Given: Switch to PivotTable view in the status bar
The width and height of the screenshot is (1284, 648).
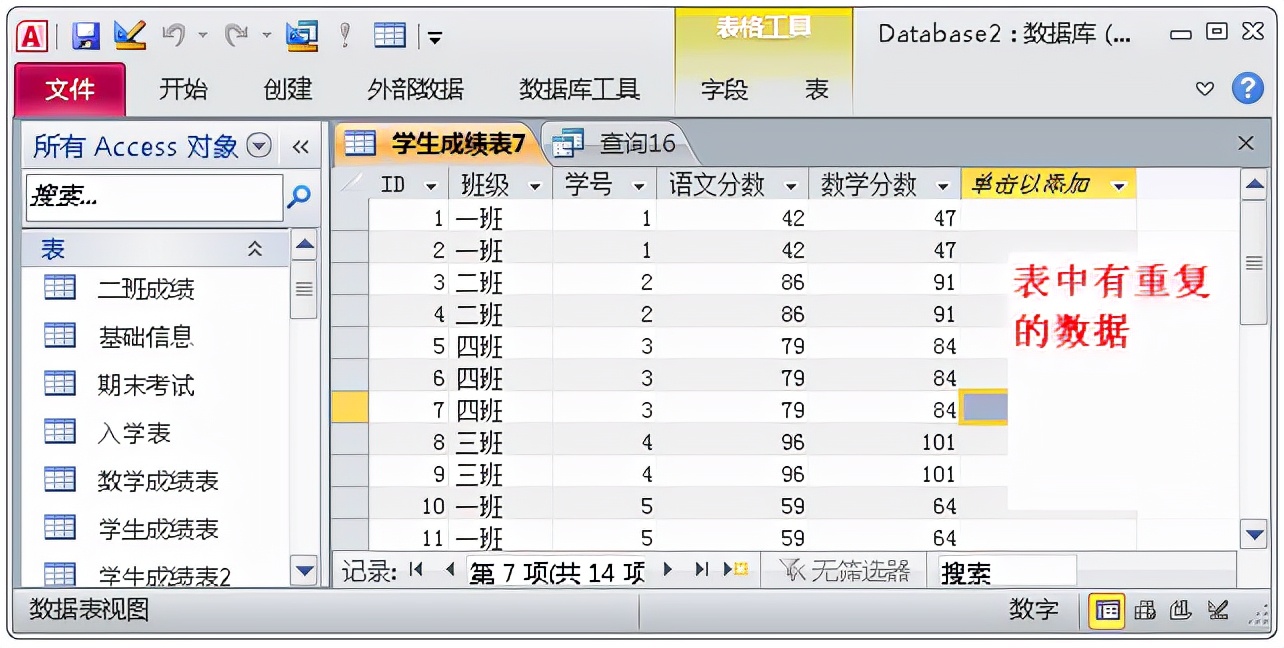Looking at the screenshot, I should tap(1144, 610).
